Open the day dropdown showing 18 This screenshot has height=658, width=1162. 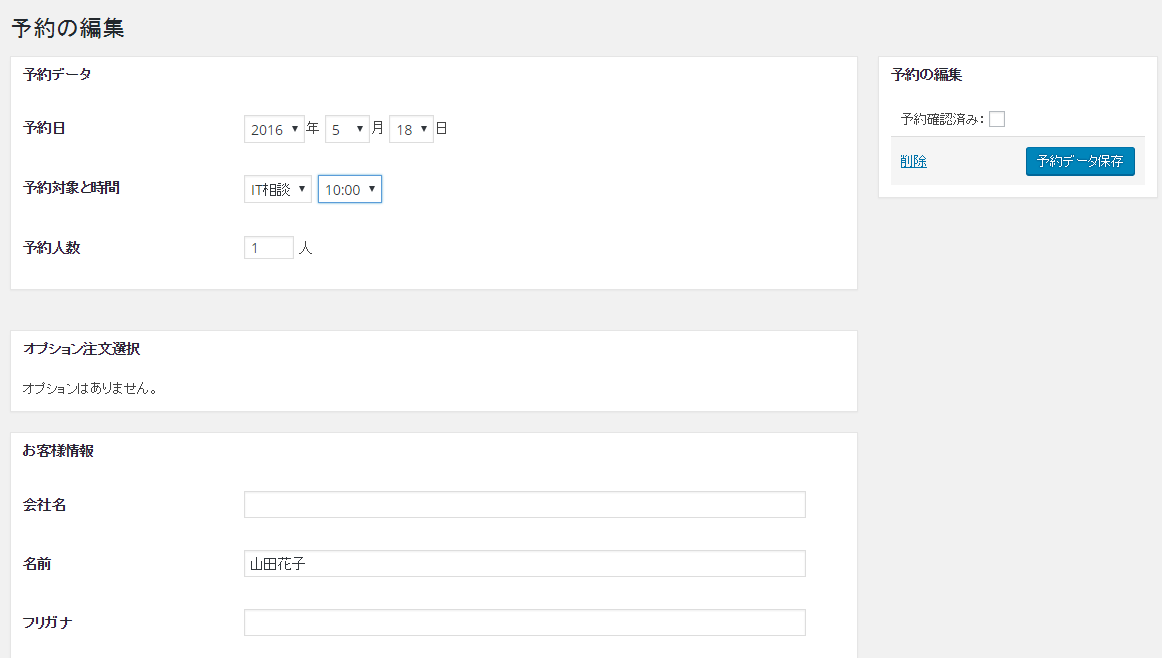pos(411,129)
